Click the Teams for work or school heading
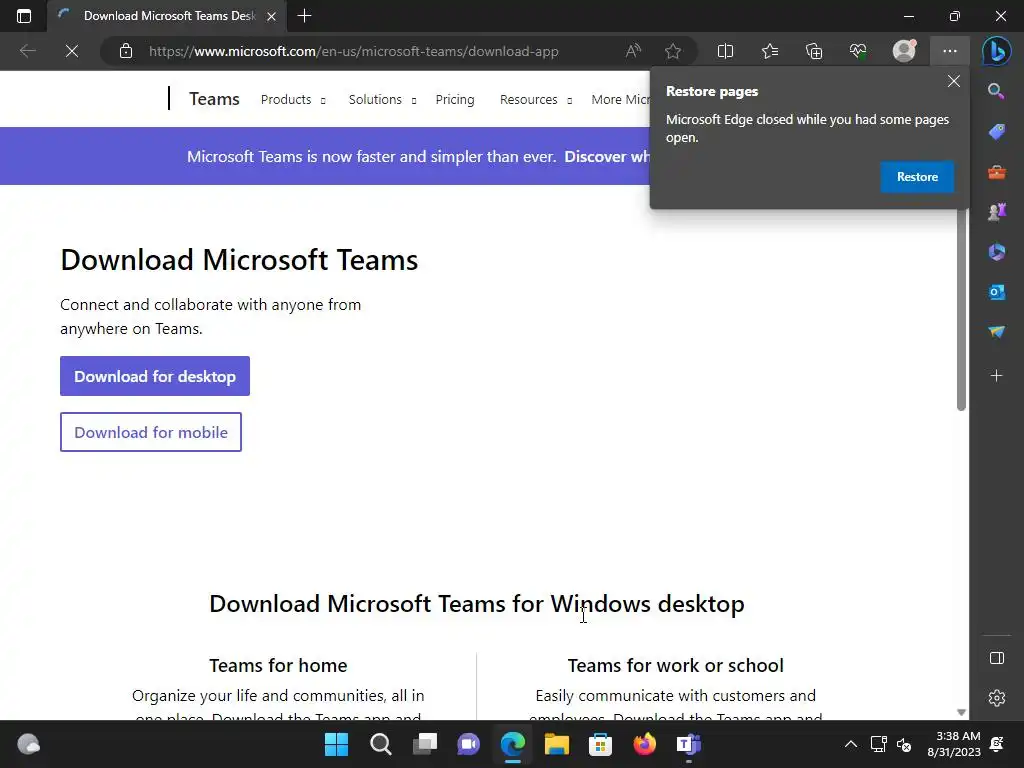1024x768 pixels. 675,665
